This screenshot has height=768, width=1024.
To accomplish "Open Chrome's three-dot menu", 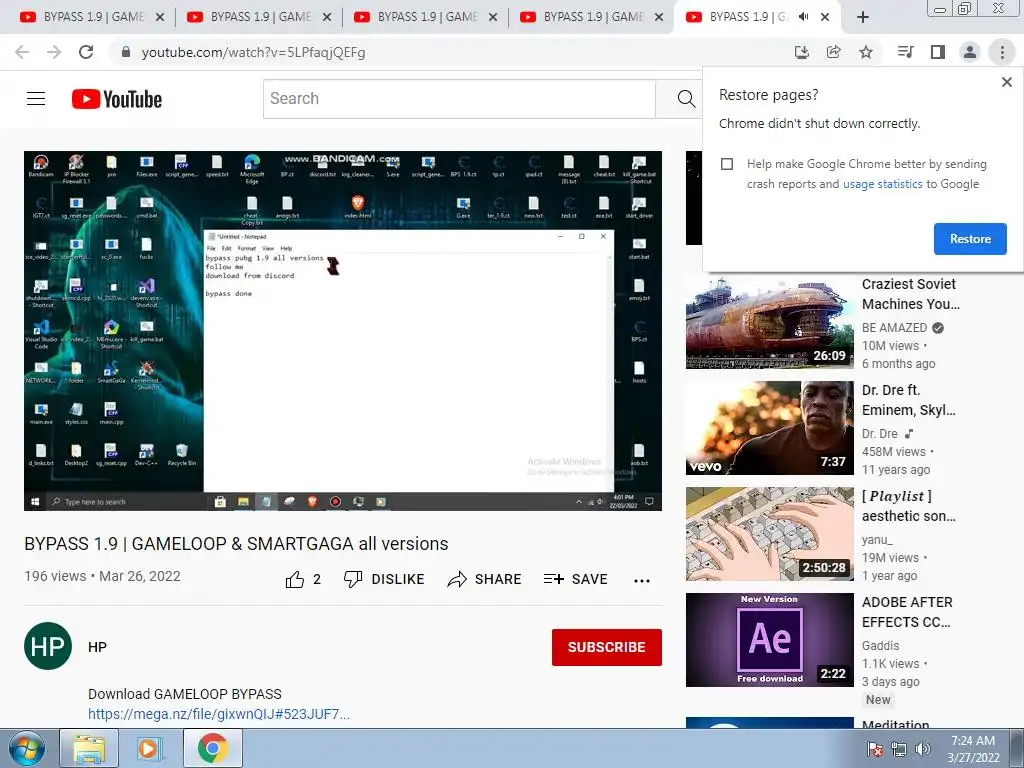I will tap(1002, 52).
